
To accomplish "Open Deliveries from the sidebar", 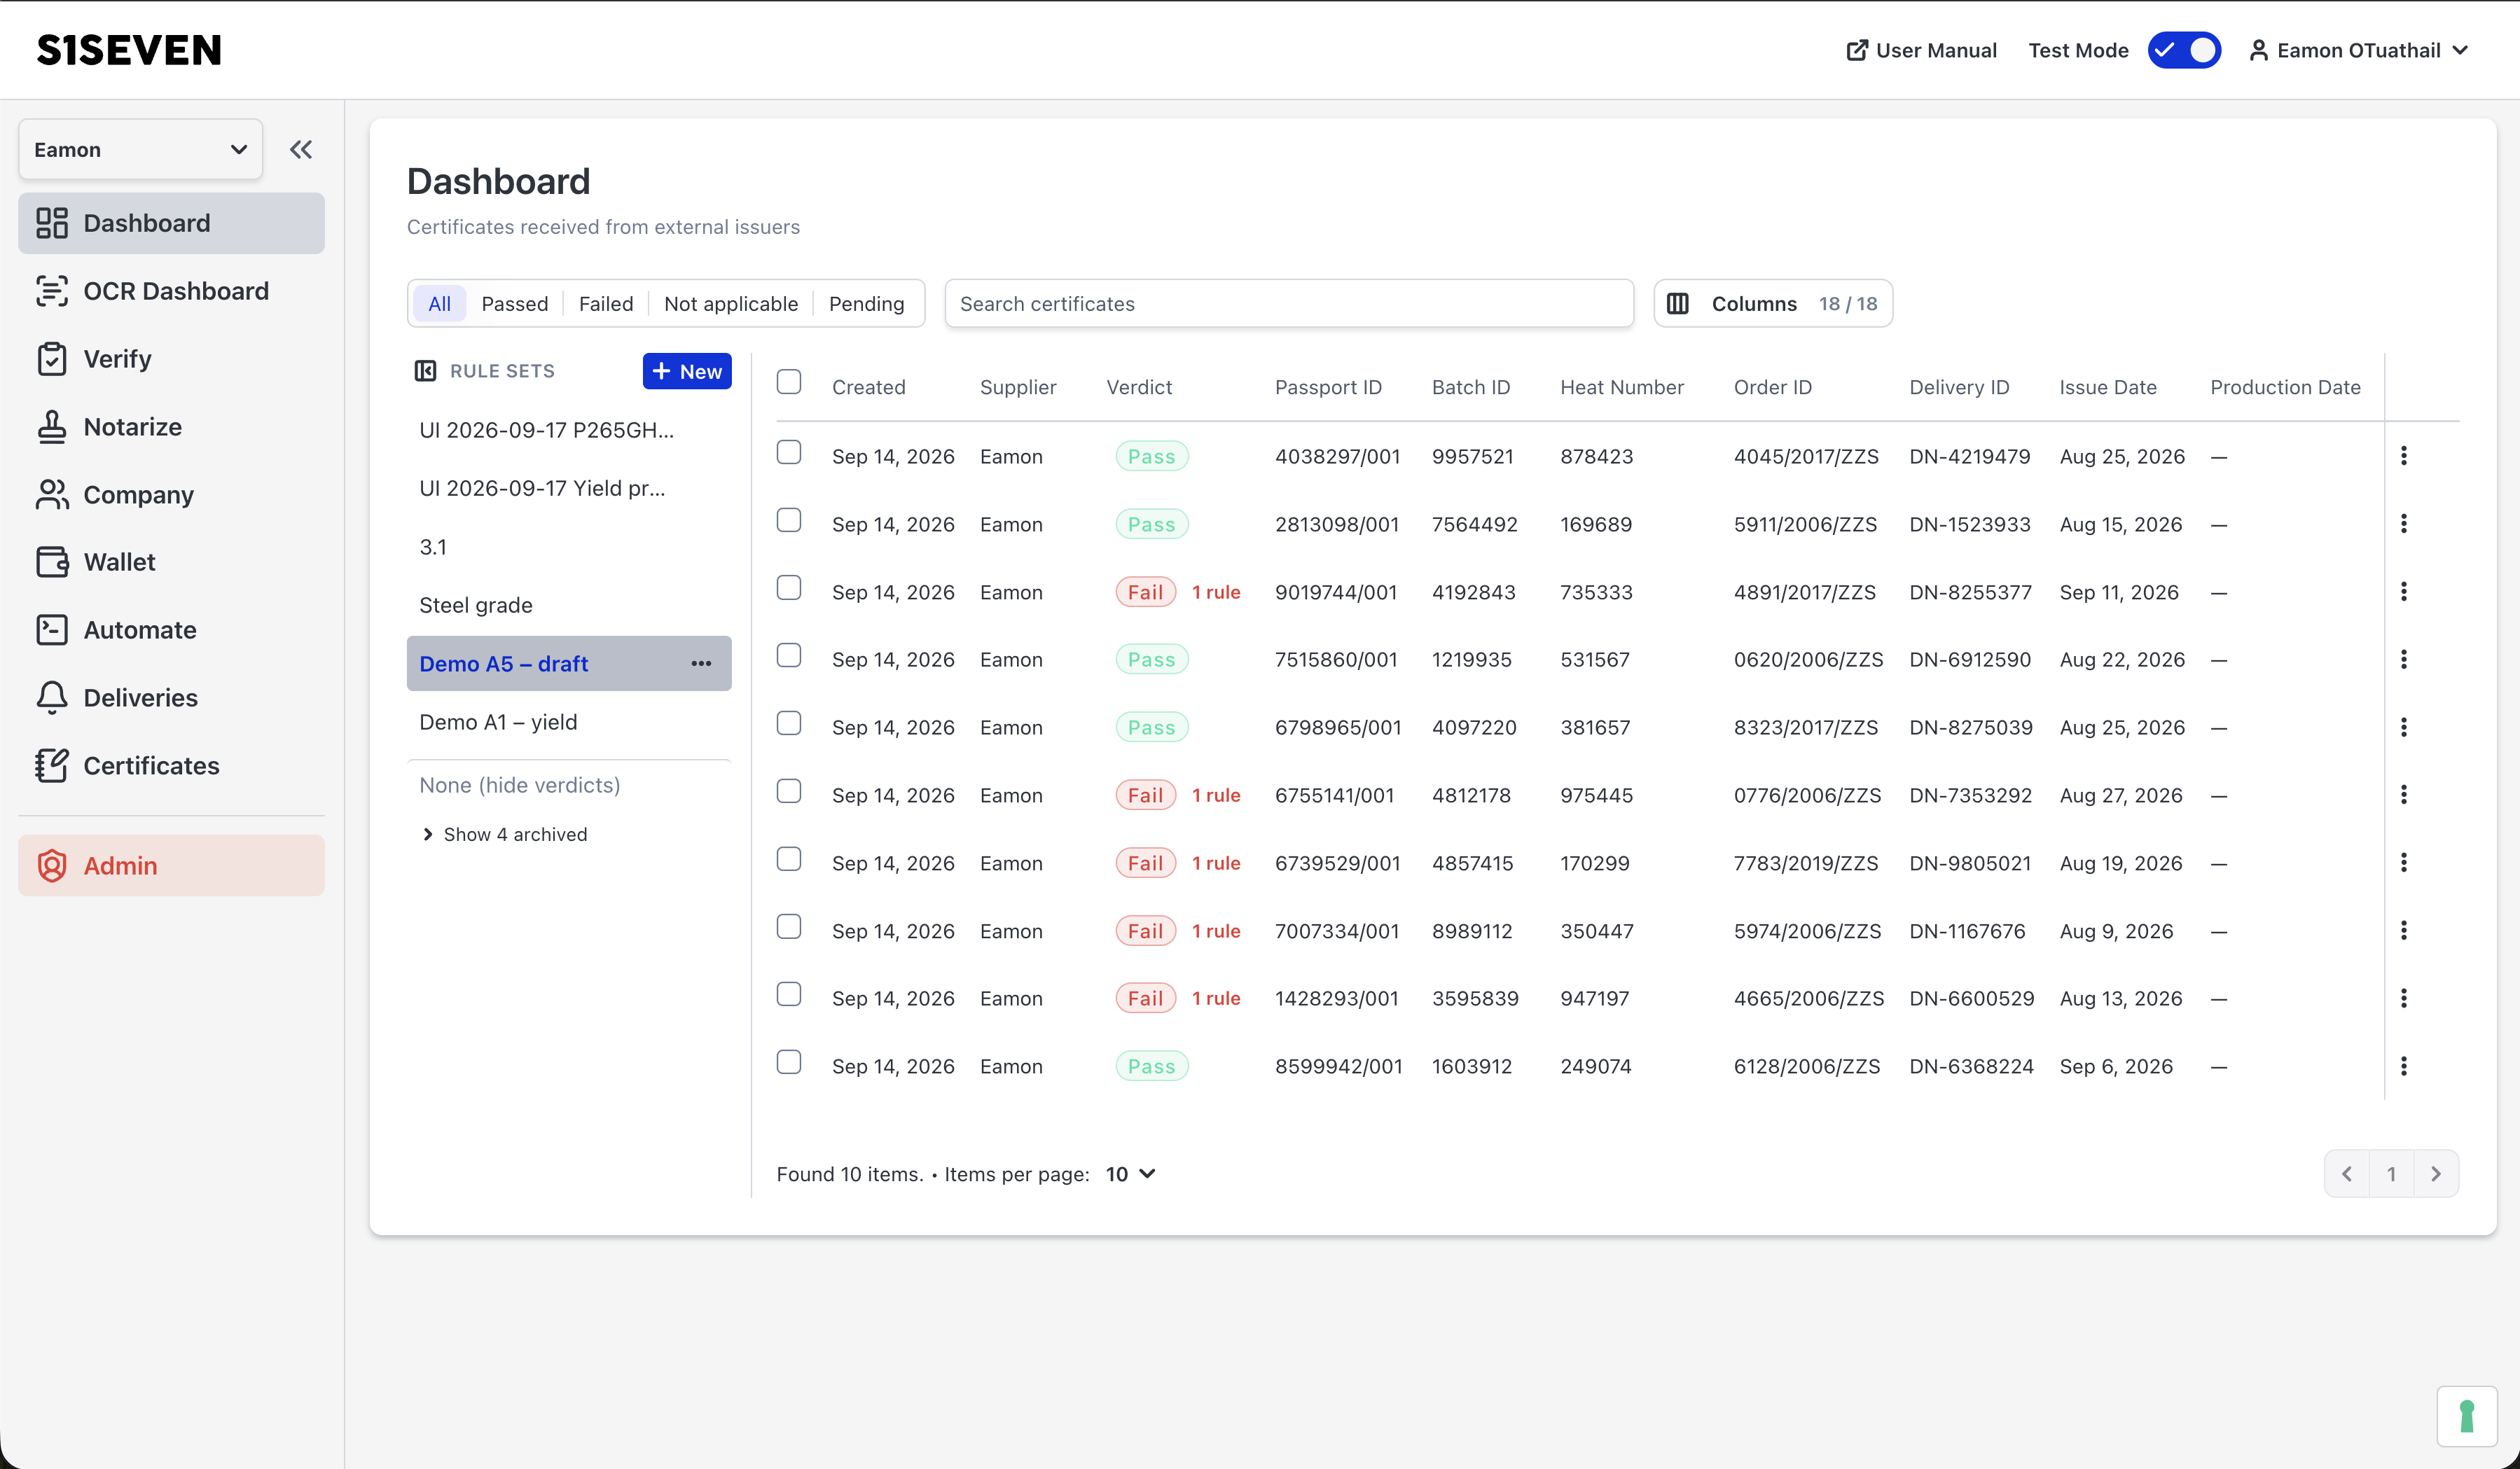I will (x=171, y=698).
